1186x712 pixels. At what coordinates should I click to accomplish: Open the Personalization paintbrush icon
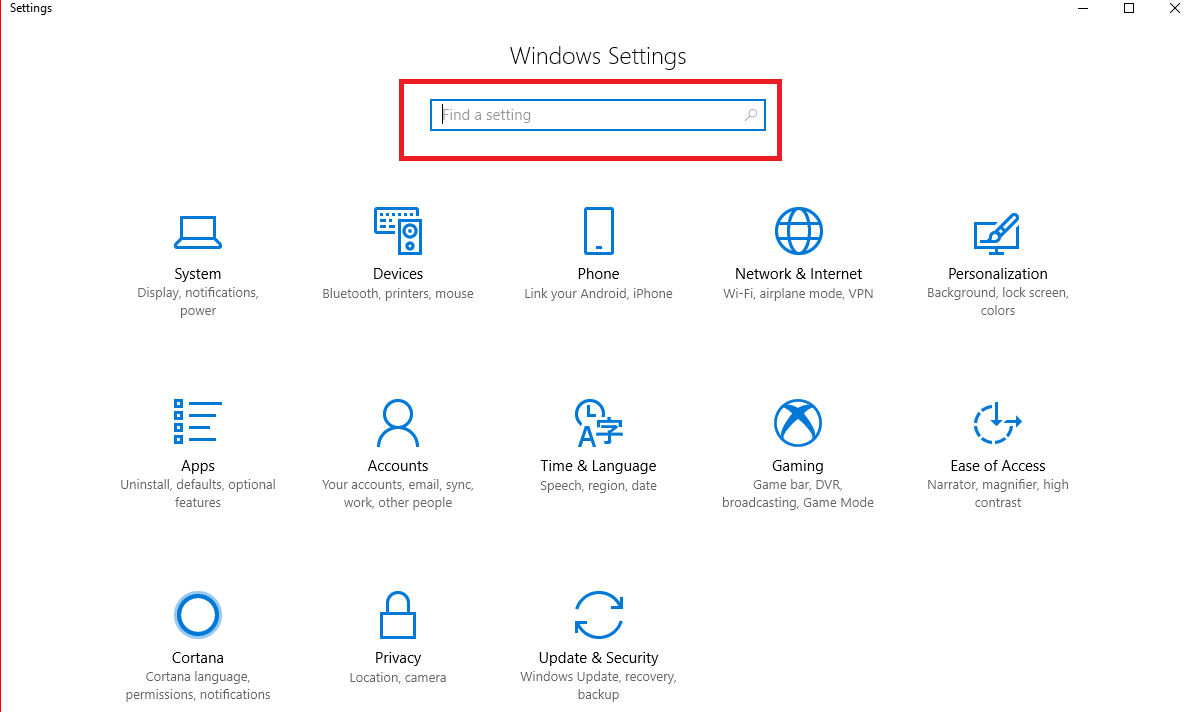(997, 233)
